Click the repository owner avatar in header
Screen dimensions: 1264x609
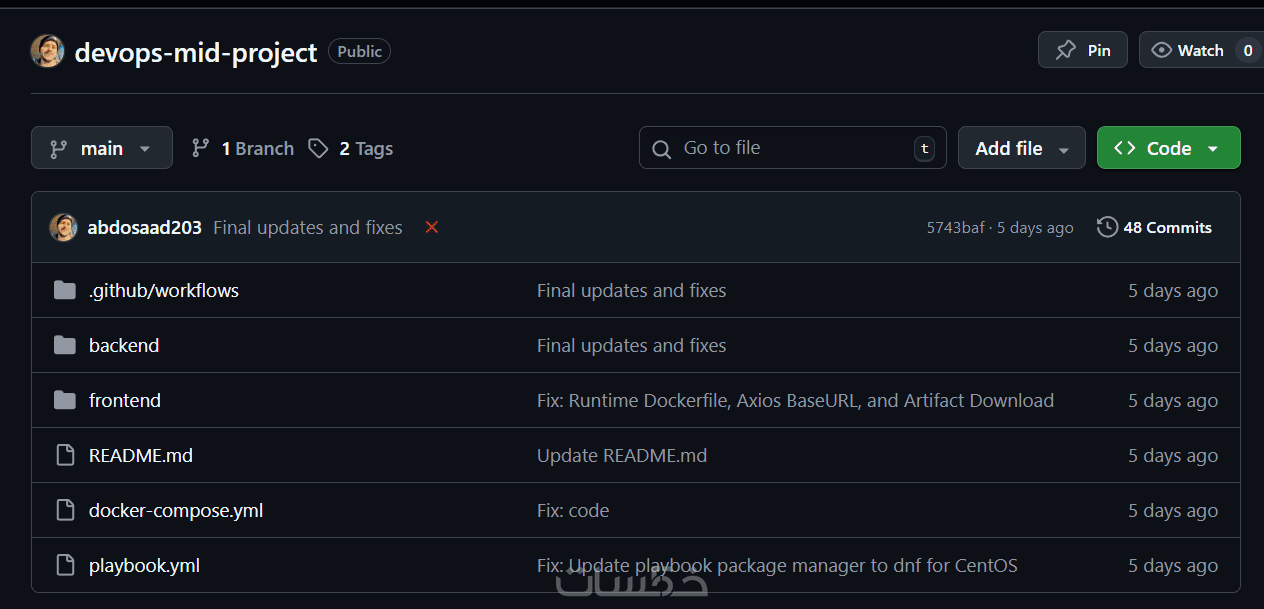point(47,51)
